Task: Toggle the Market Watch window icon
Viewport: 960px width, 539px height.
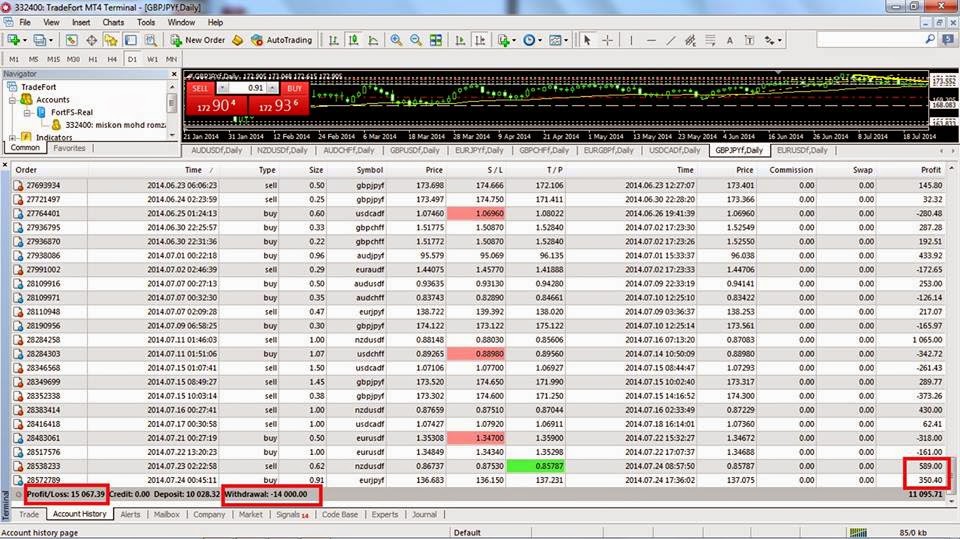Action: pyautogui.click(x=71, y=40)
